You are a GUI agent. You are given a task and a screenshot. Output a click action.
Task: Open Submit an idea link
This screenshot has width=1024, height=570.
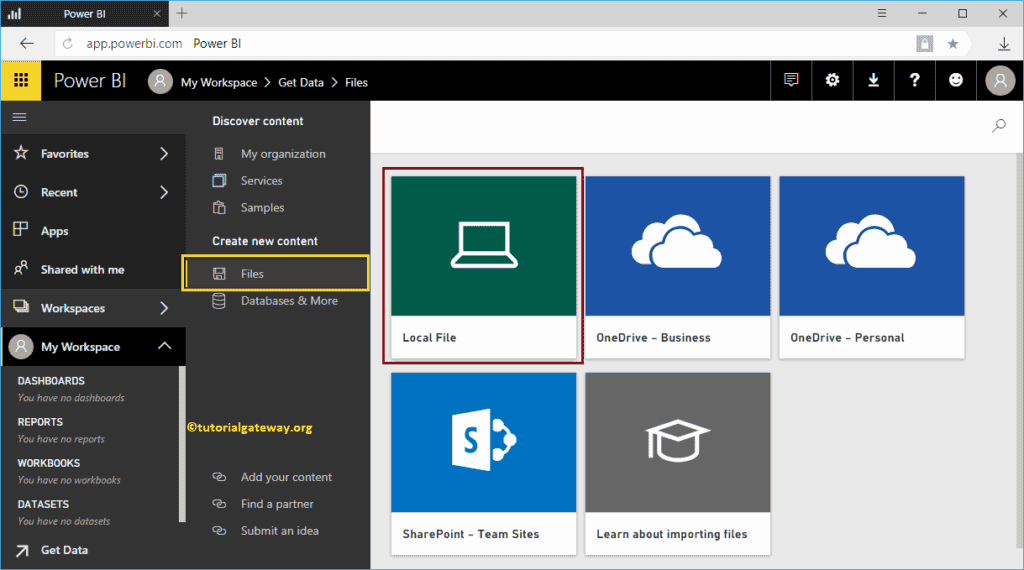tap(280, 531)
